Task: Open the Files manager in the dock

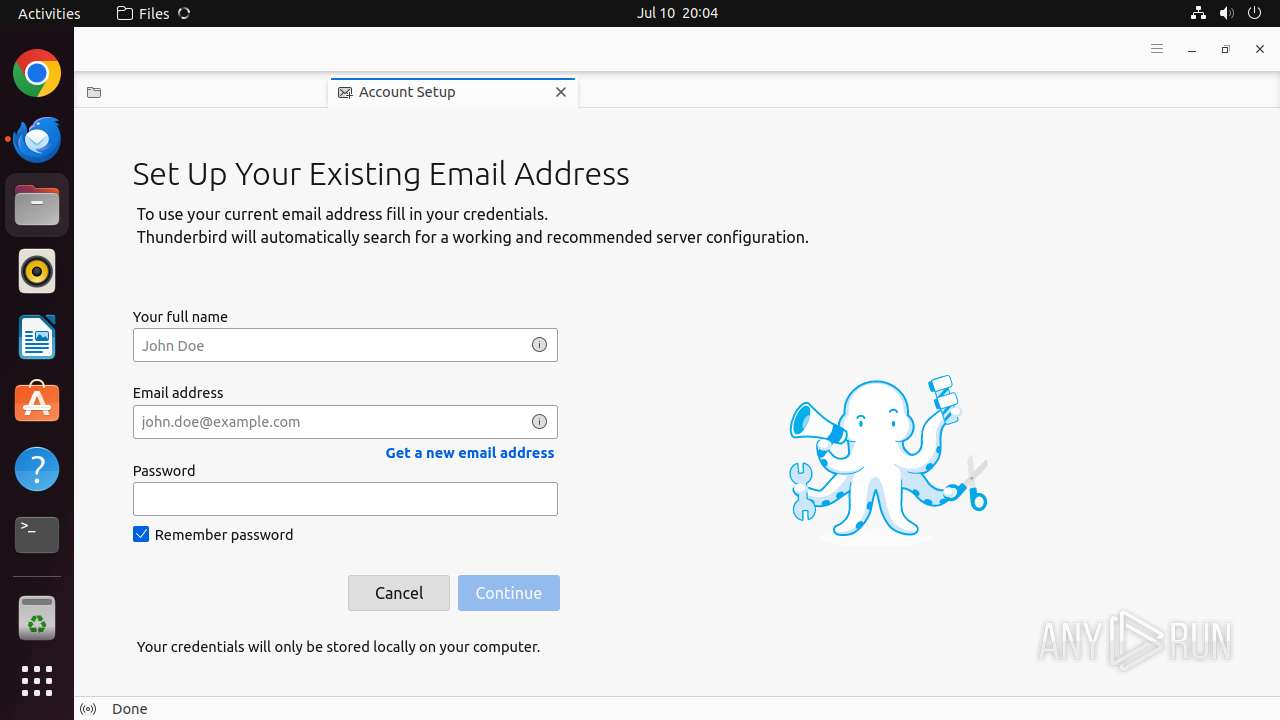Action: tap(37, 205)
